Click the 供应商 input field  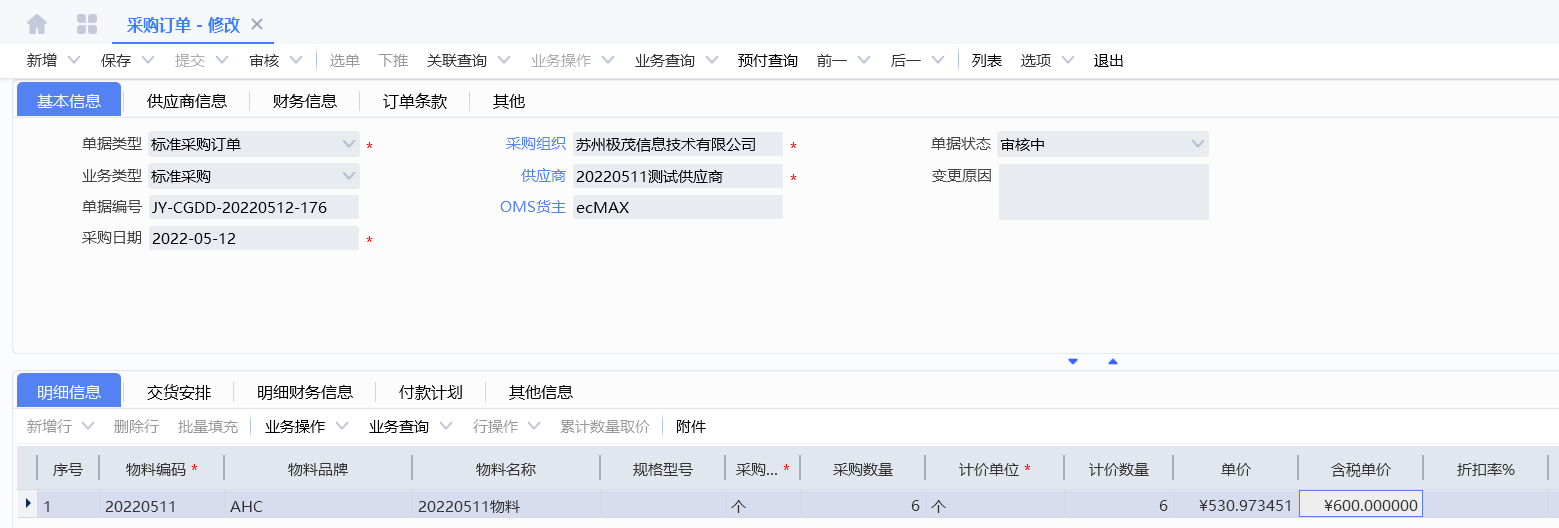click(x=678, y=176)
